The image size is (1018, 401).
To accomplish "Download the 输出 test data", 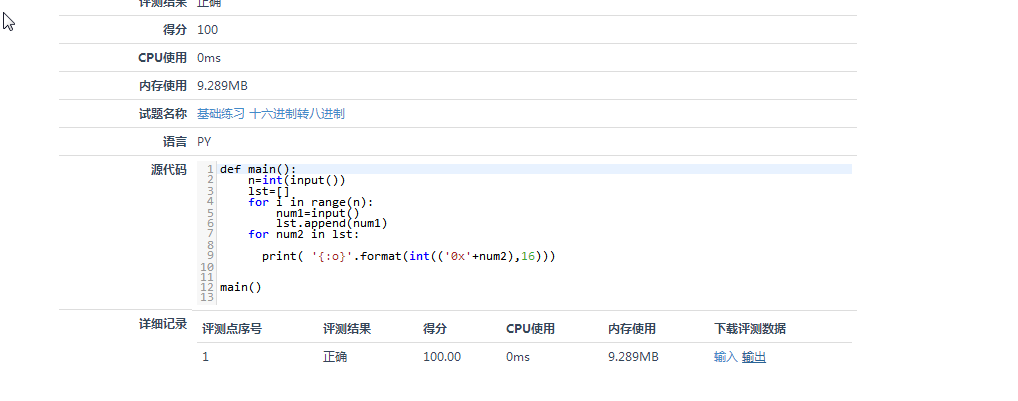I will pyautogui.click(x=754, y=357).
